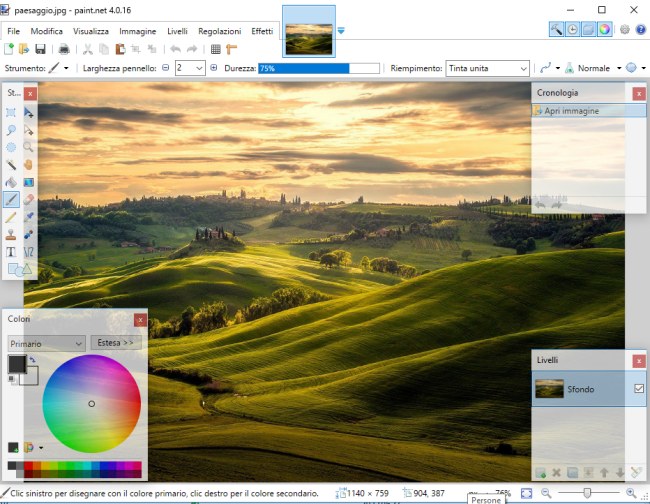650x504 pixels.
Task: Expand the image list arrow
Action: (x=341, y=31)
